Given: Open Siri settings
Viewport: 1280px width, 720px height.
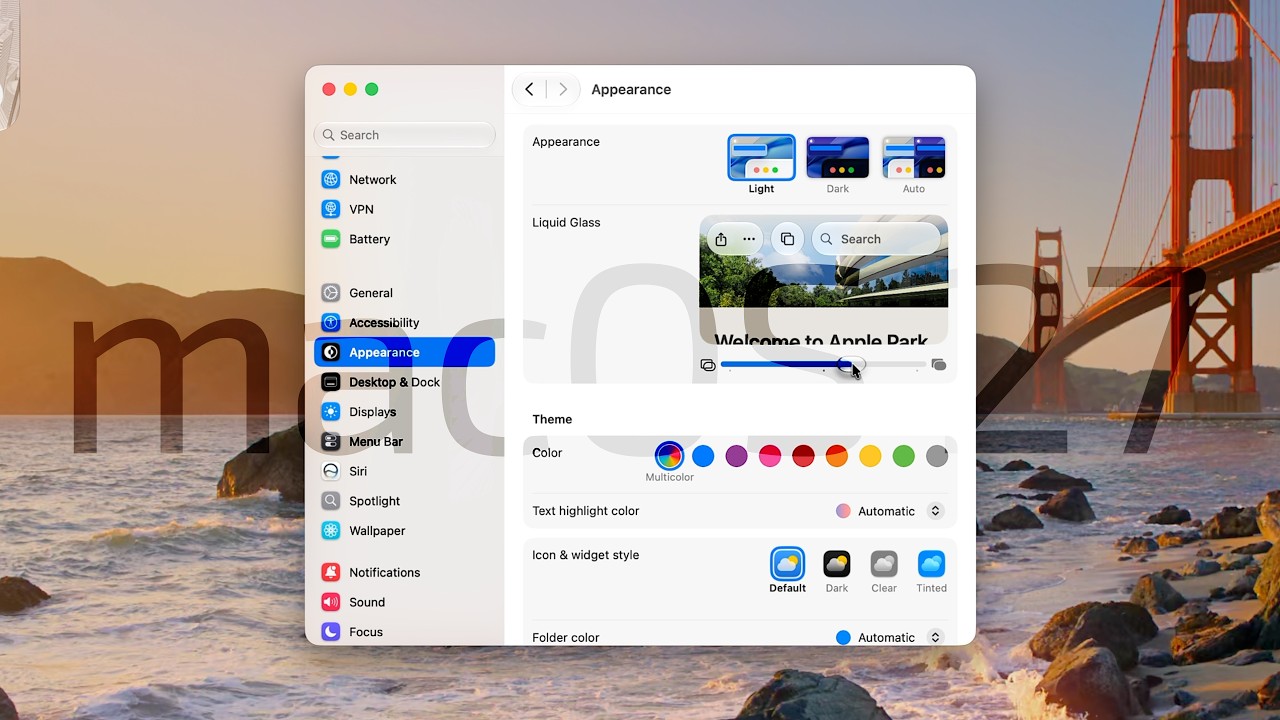Looking at the screenshot, I should coord(404,471).
